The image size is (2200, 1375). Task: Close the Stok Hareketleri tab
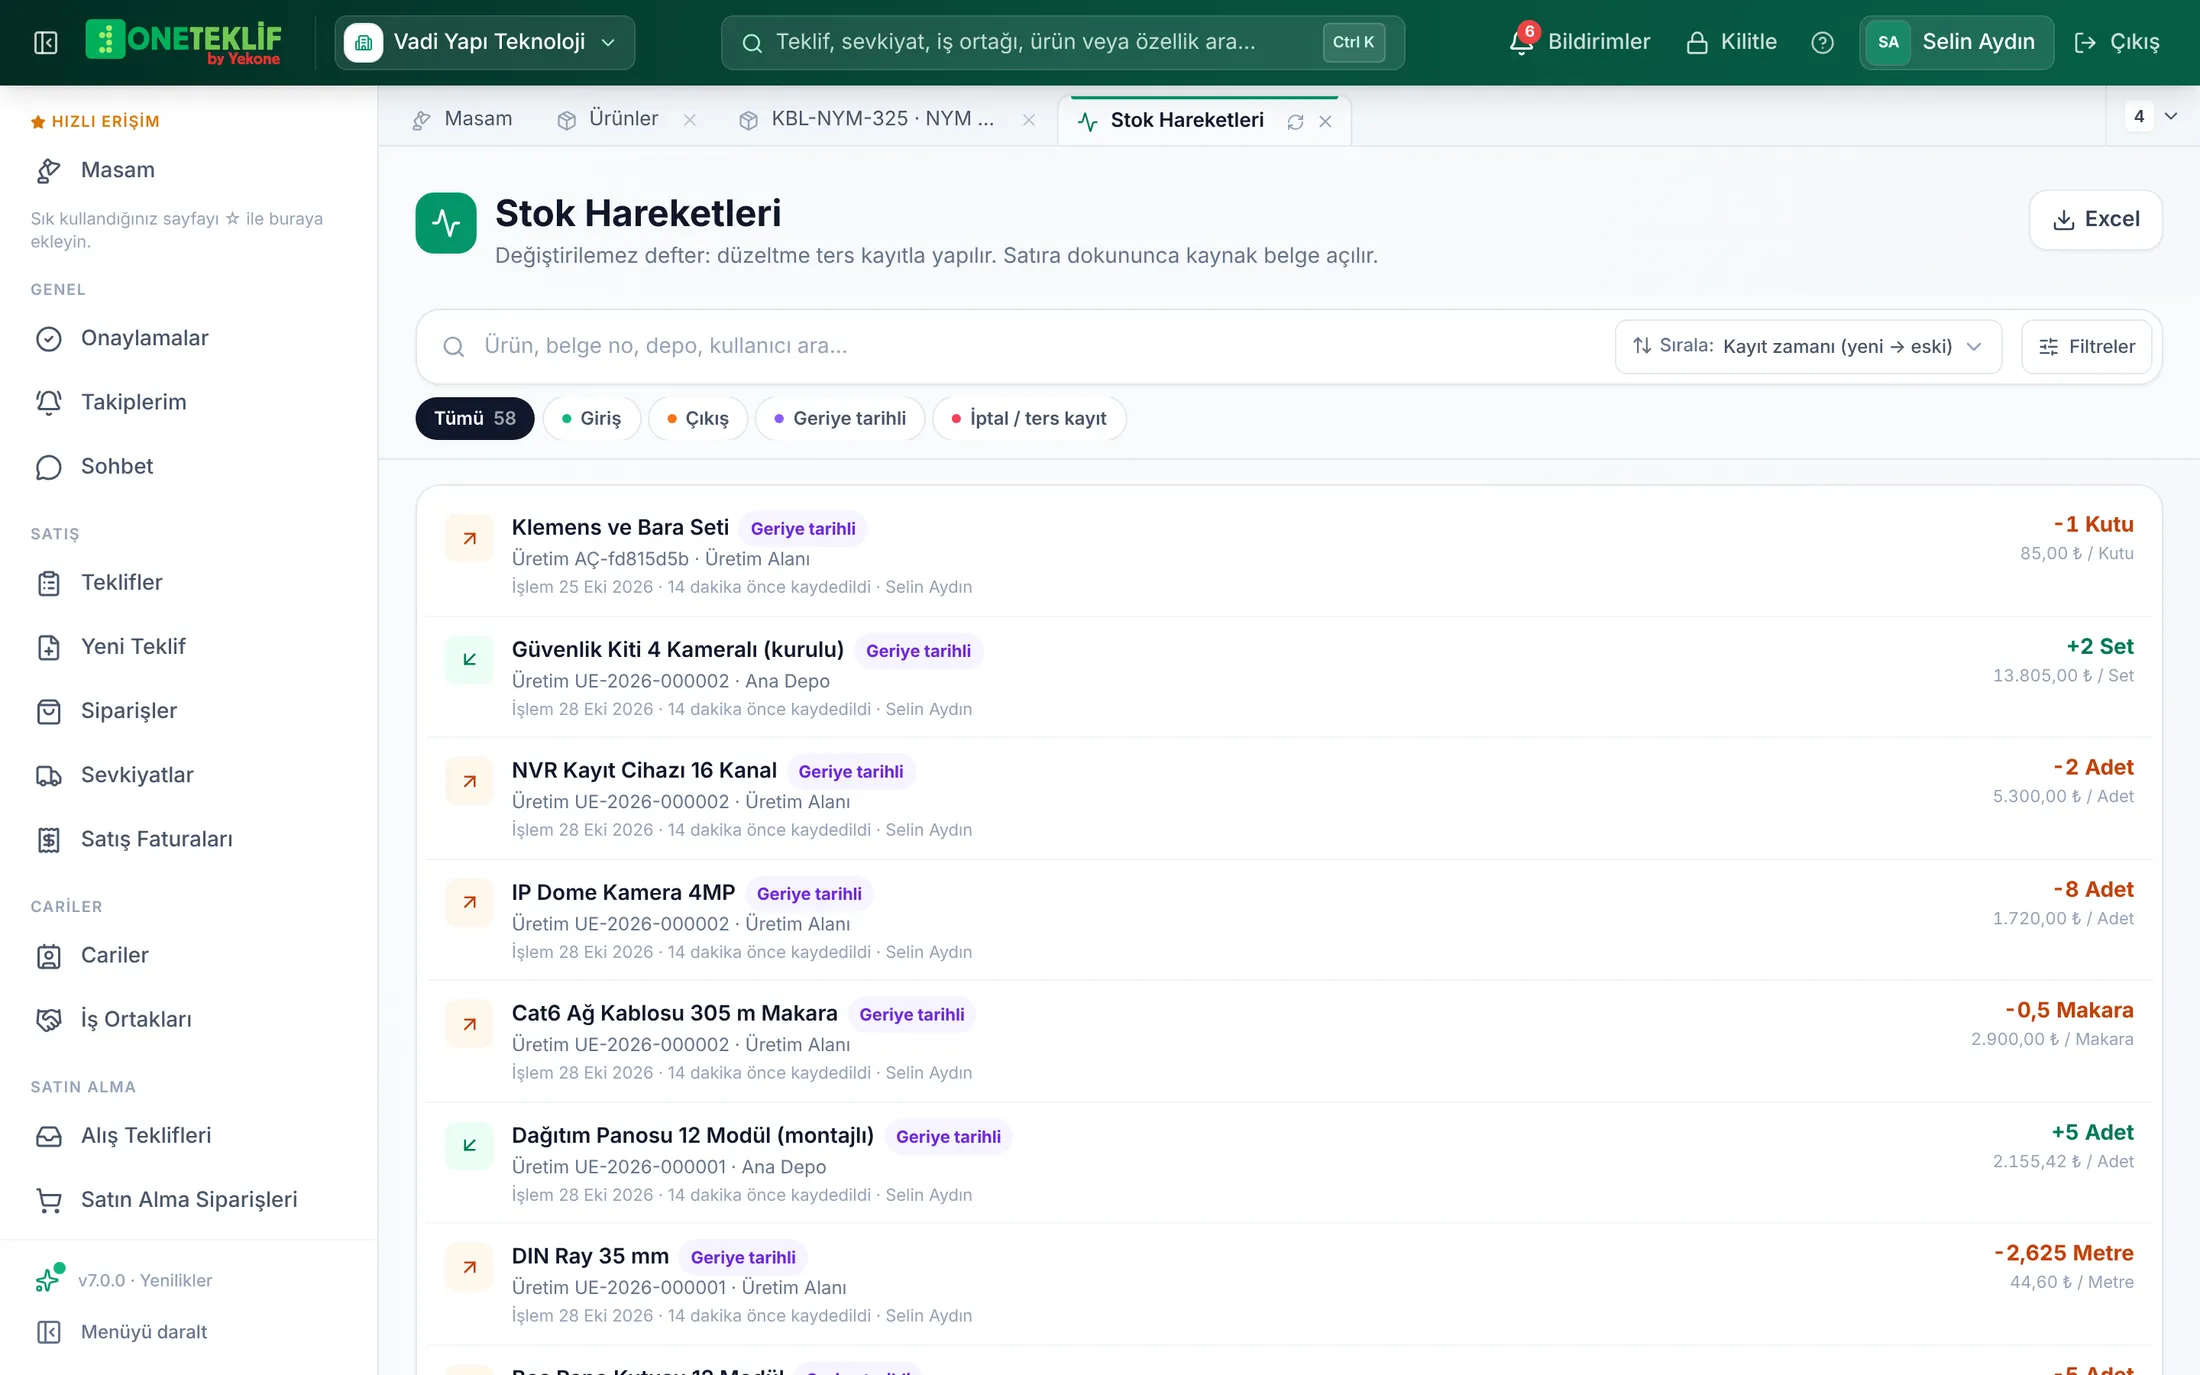1325,121
